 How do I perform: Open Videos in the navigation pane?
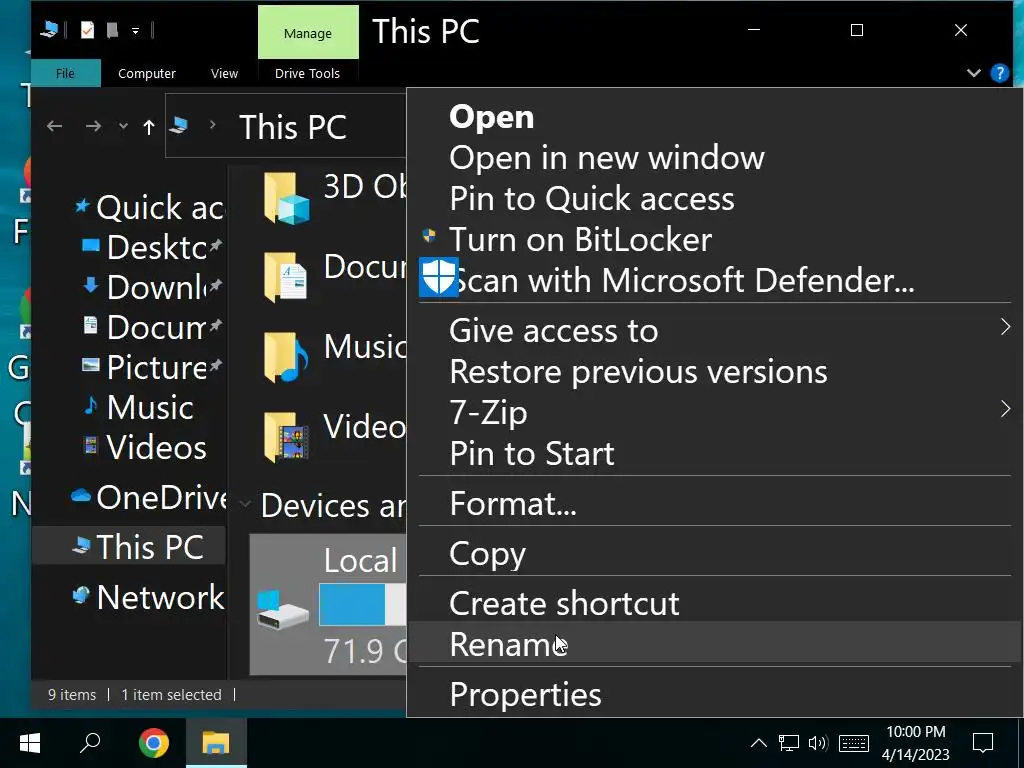tap(146, 447)
